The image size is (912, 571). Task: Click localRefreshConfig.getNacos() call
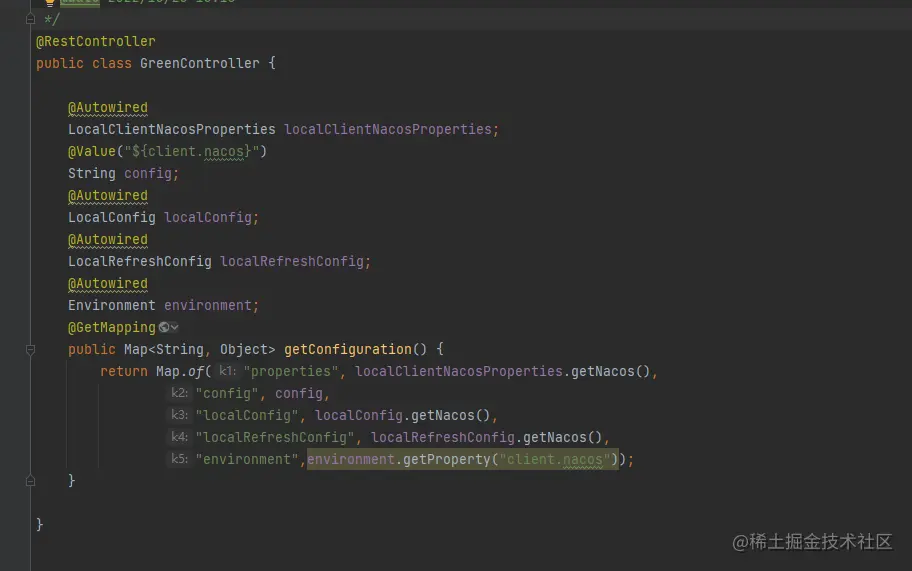(486, 438)
